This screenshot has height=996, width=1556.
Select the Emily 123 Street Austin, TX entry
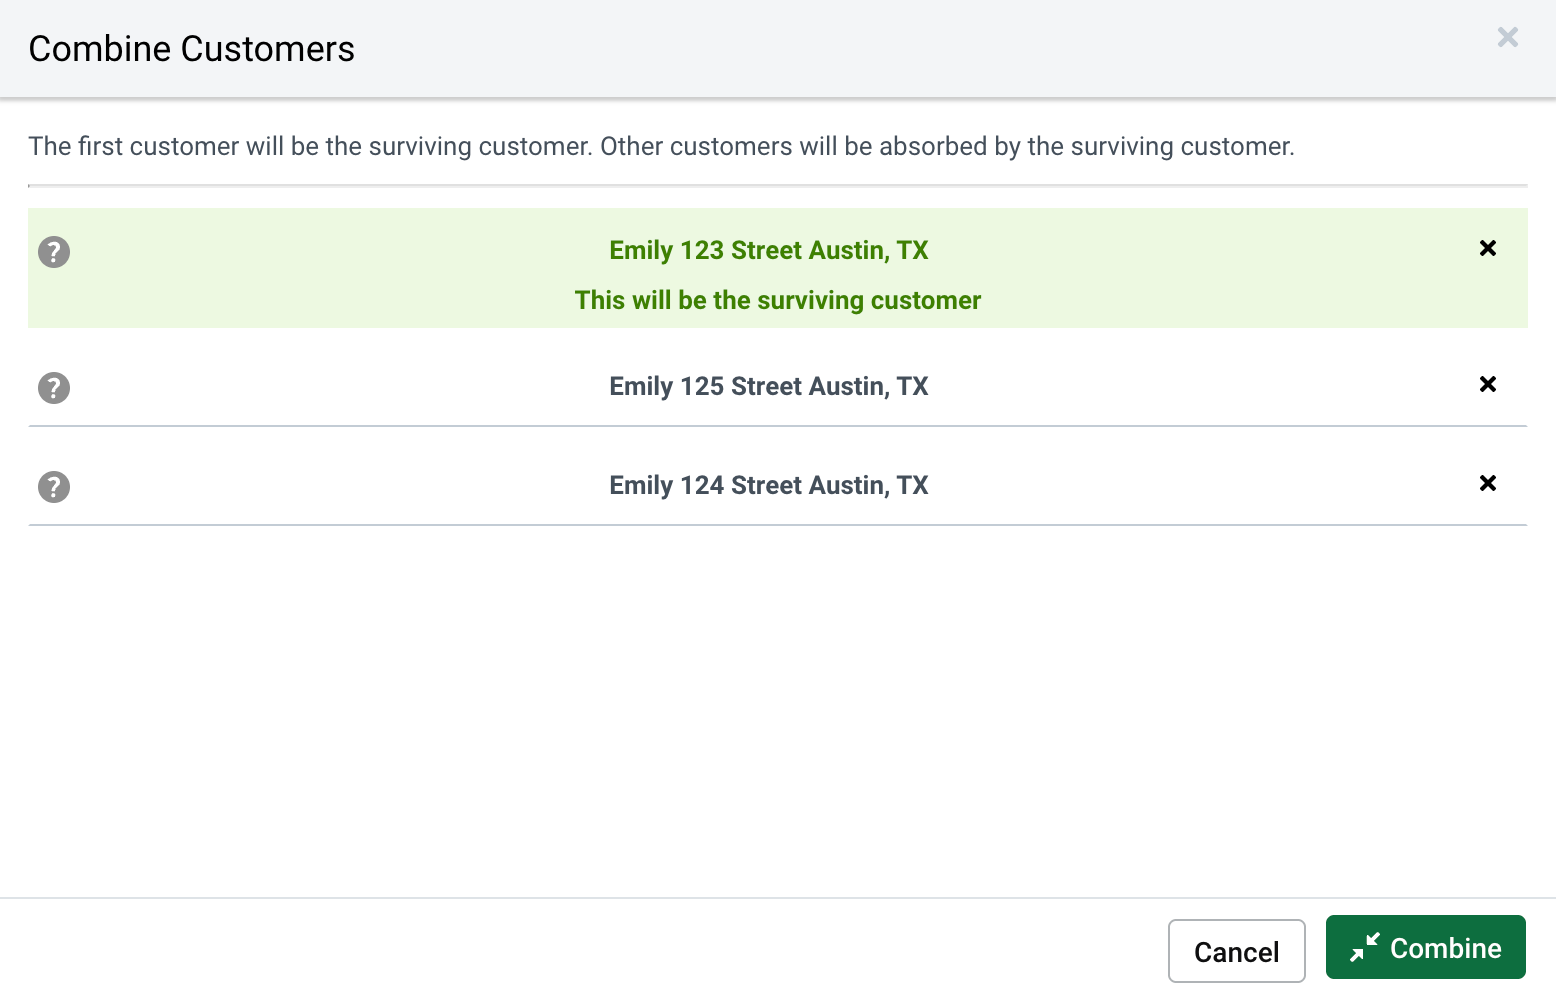coord(768,250)
